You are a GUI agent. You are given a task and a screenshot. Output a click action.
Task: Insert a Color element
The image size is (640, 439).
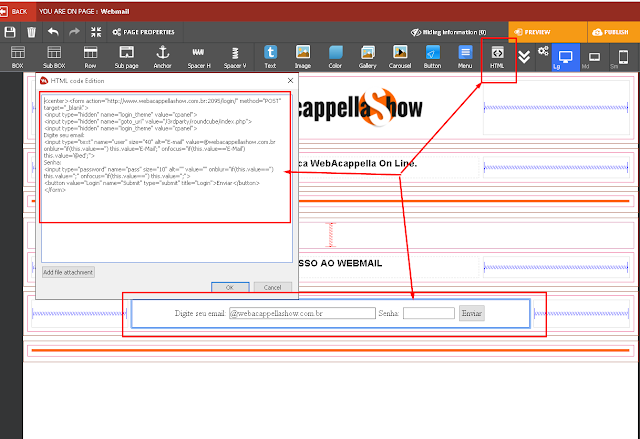click(x=335, y=57)
